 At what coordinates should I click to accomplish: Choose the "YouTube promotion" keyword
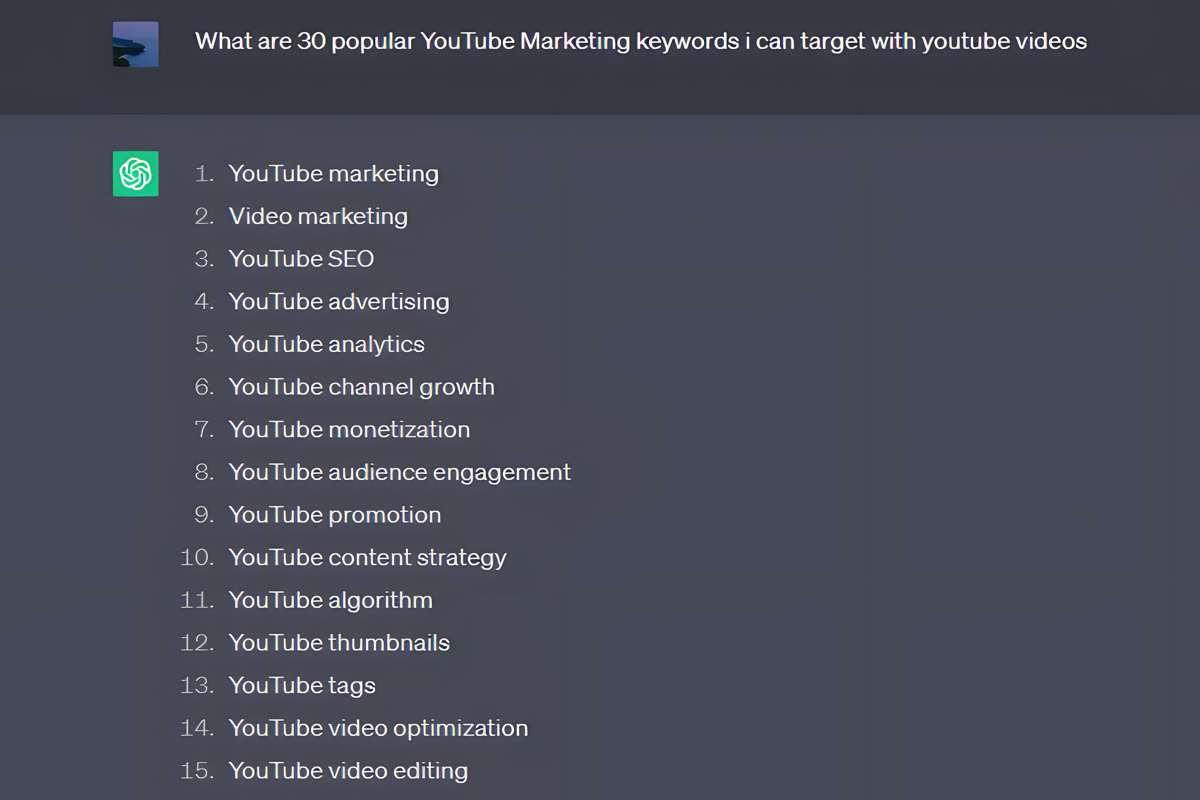coord(334,515)
